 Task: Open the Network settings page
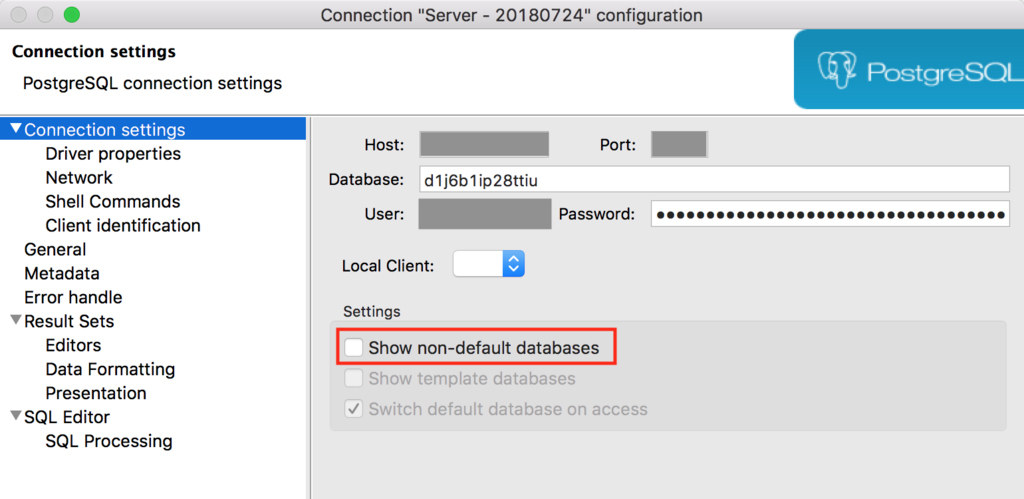79,178
